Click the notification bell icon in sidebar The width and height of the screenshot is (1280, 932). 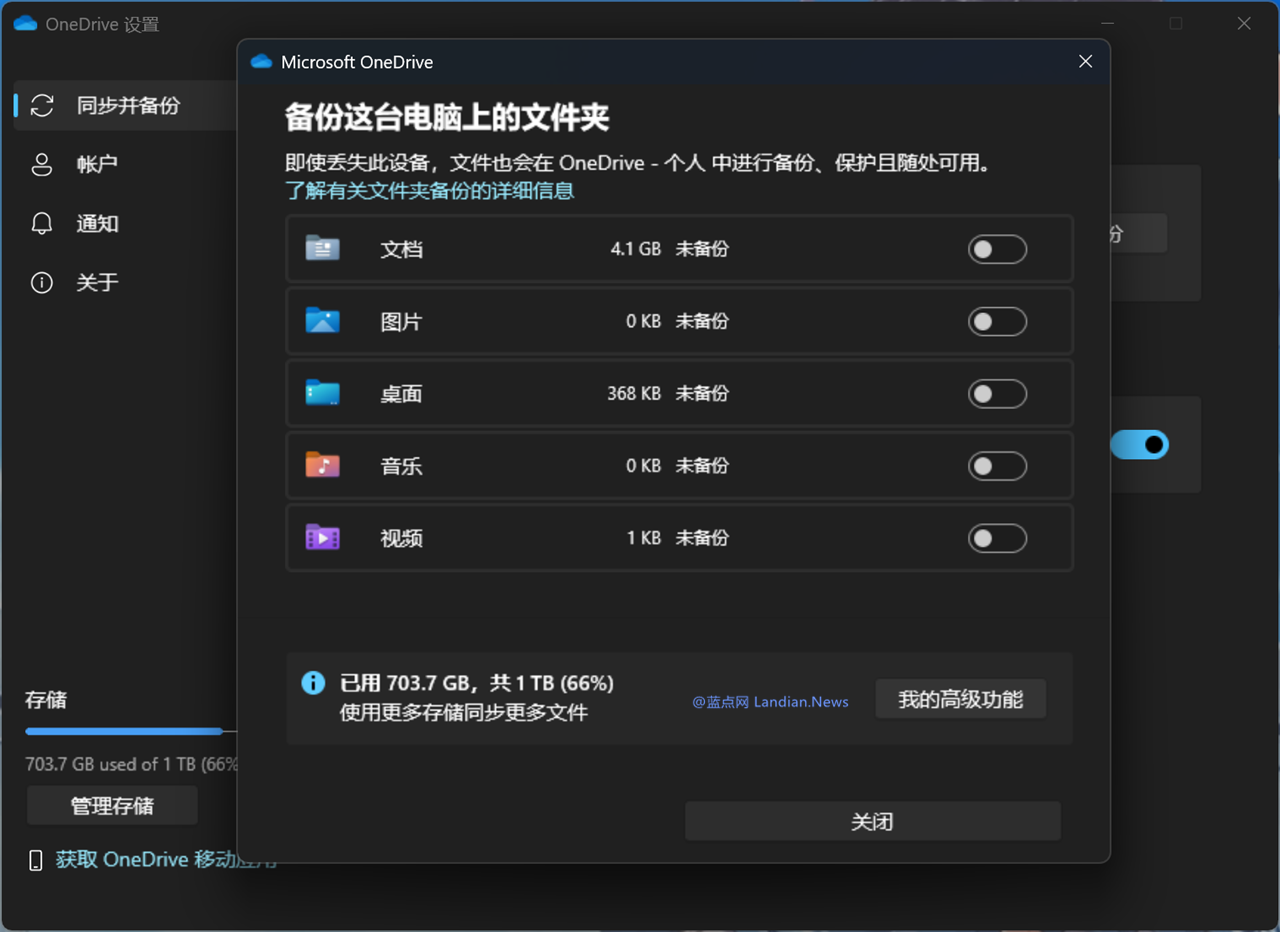[42, 223]
